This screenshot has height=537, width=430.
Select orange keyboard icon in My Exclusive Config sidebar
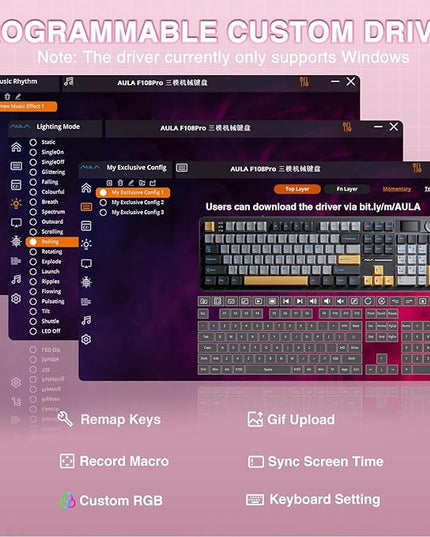(x=86, y=207)
